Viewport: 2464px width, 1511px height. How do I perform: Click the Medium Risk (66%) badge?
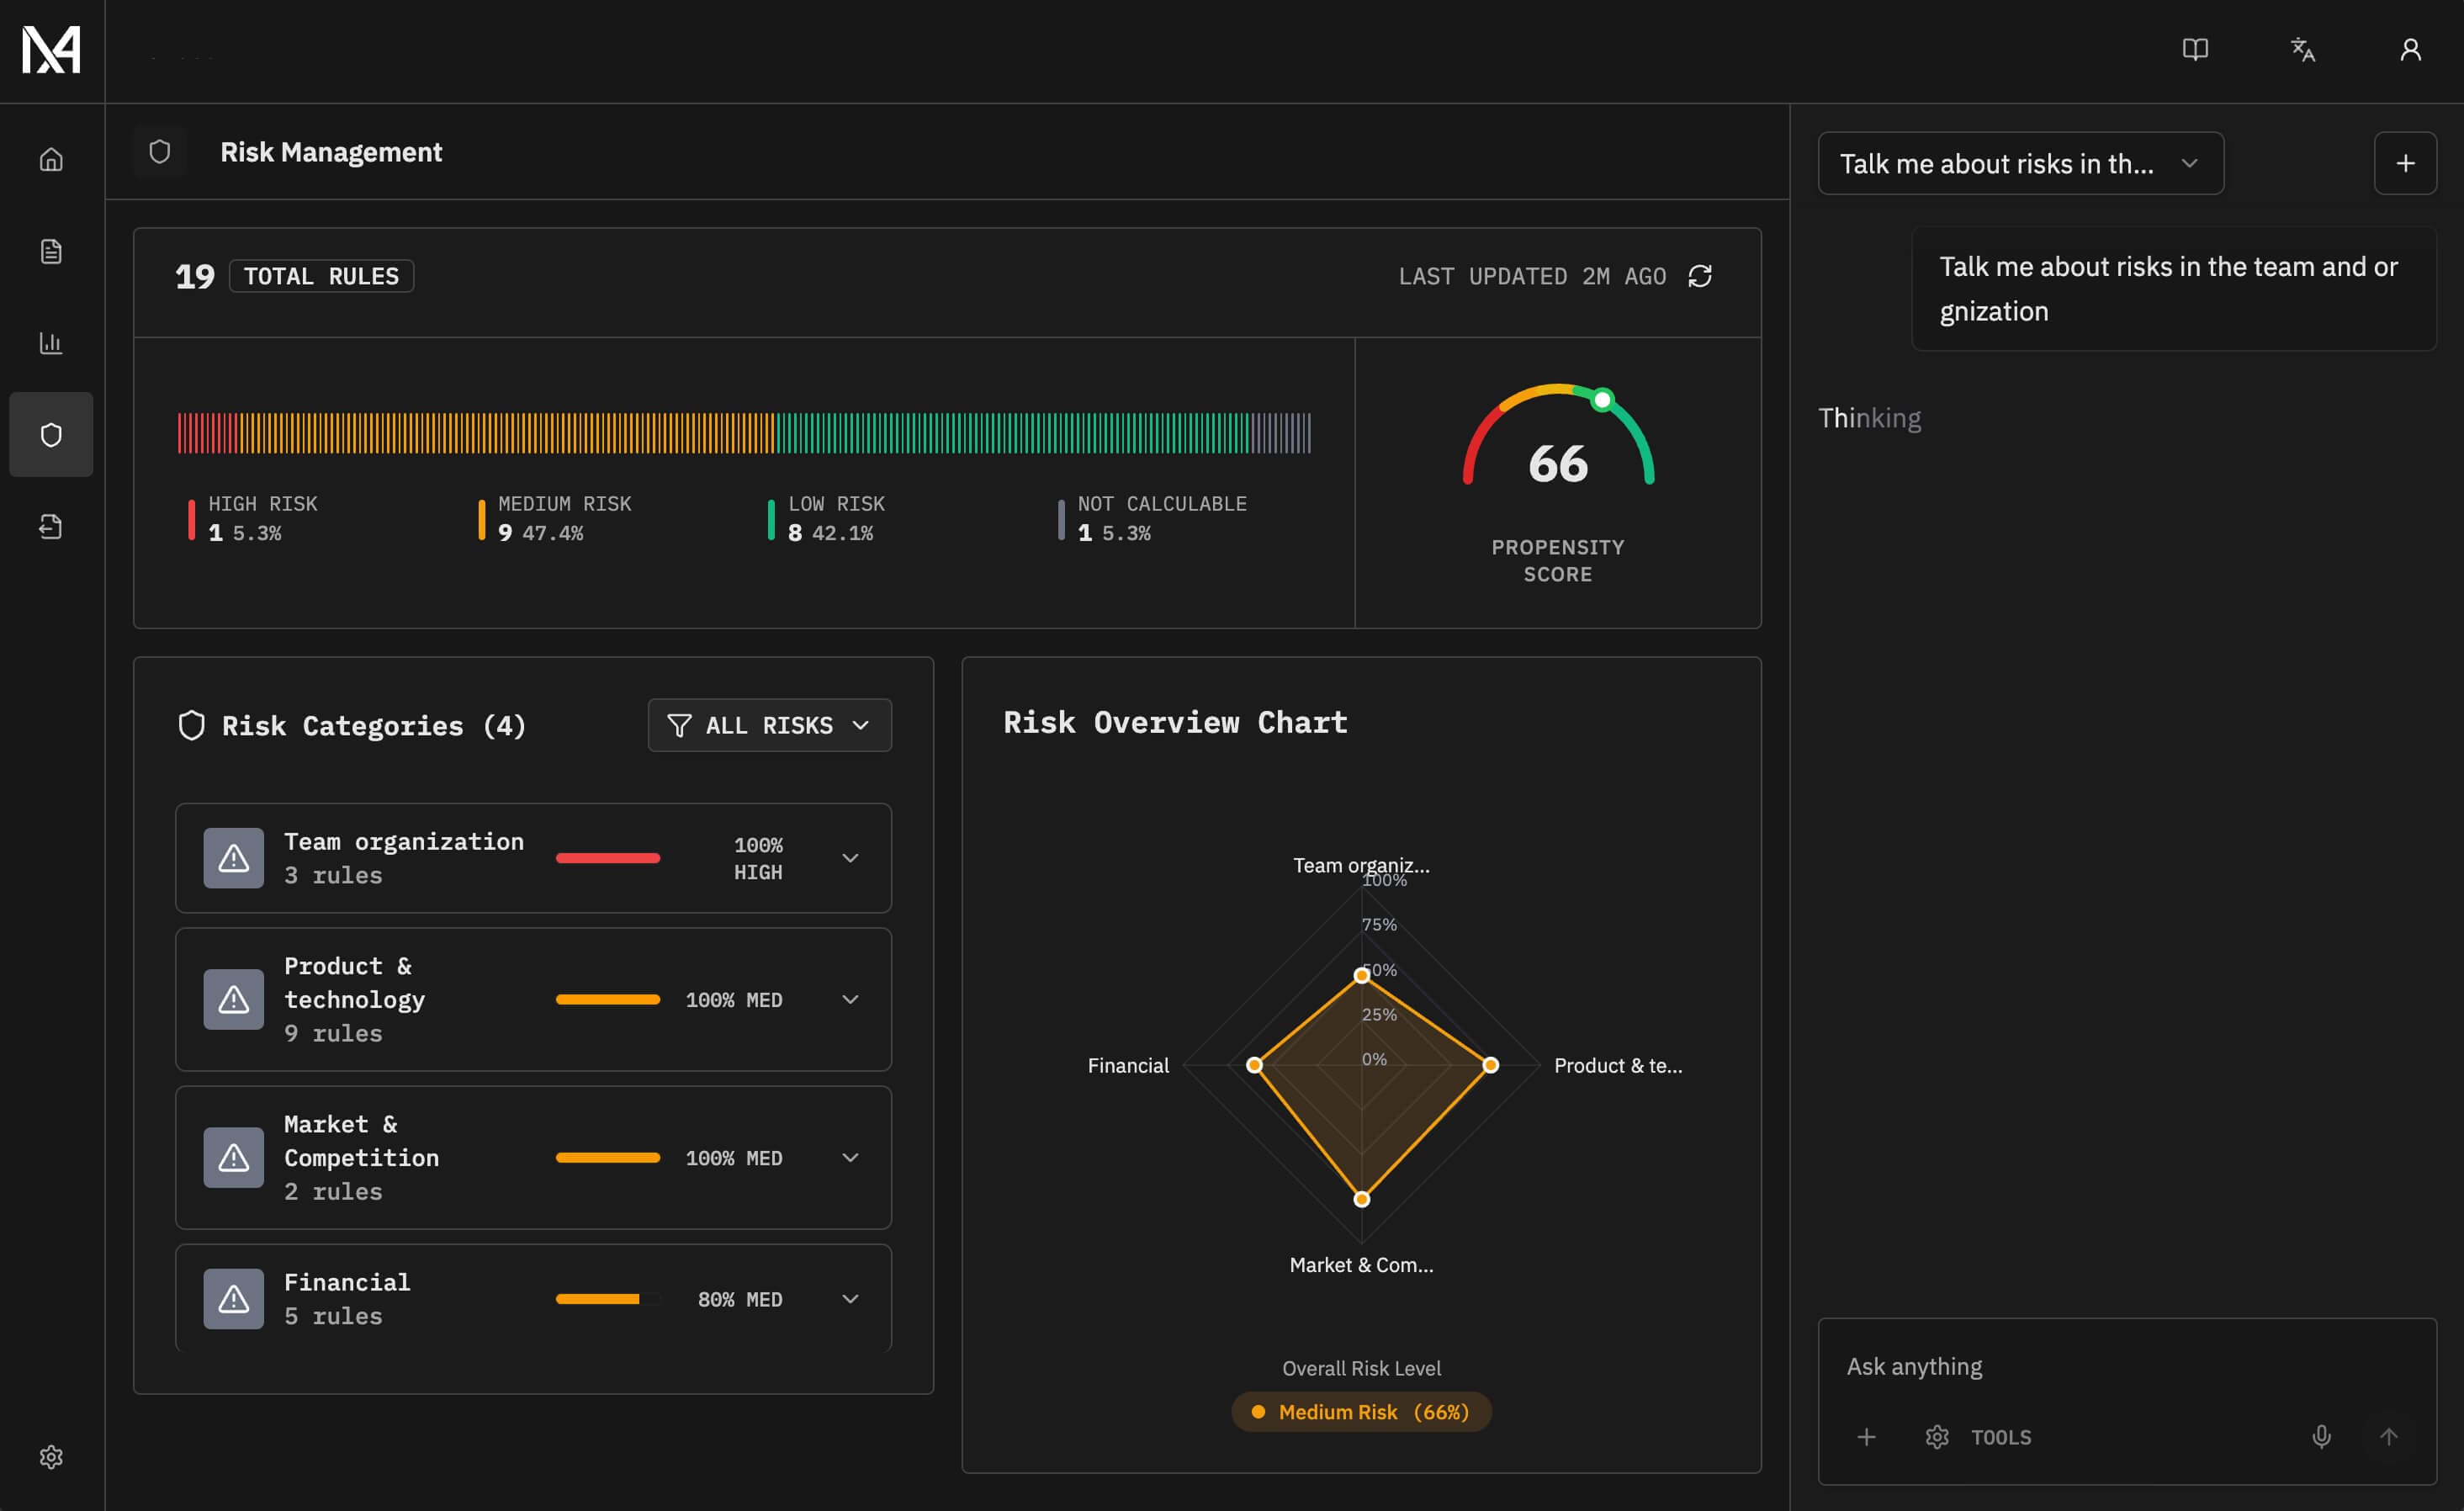pos(1361,1412)
